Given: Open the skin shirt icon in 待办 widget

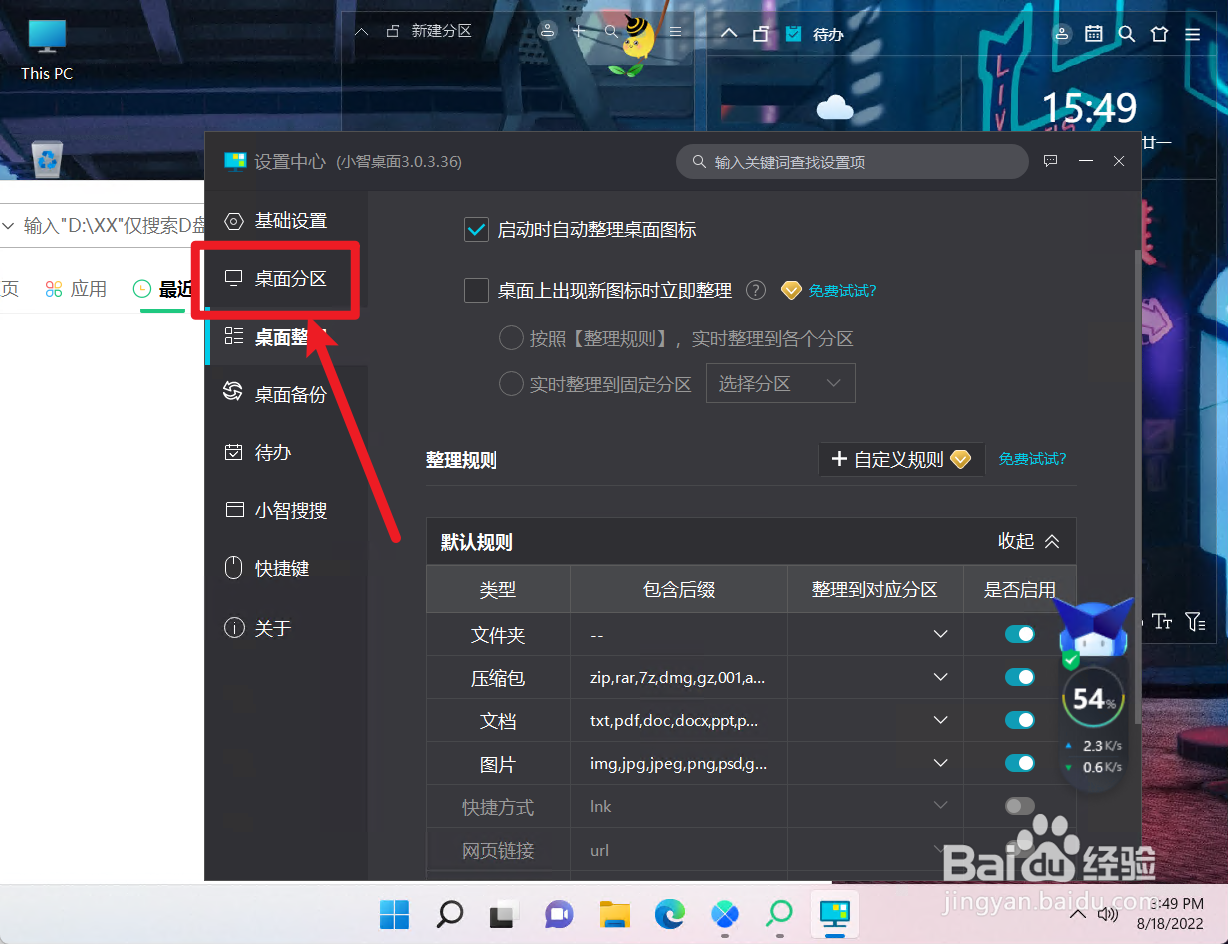Looking at the screenshot, I should coord(1160,34).
